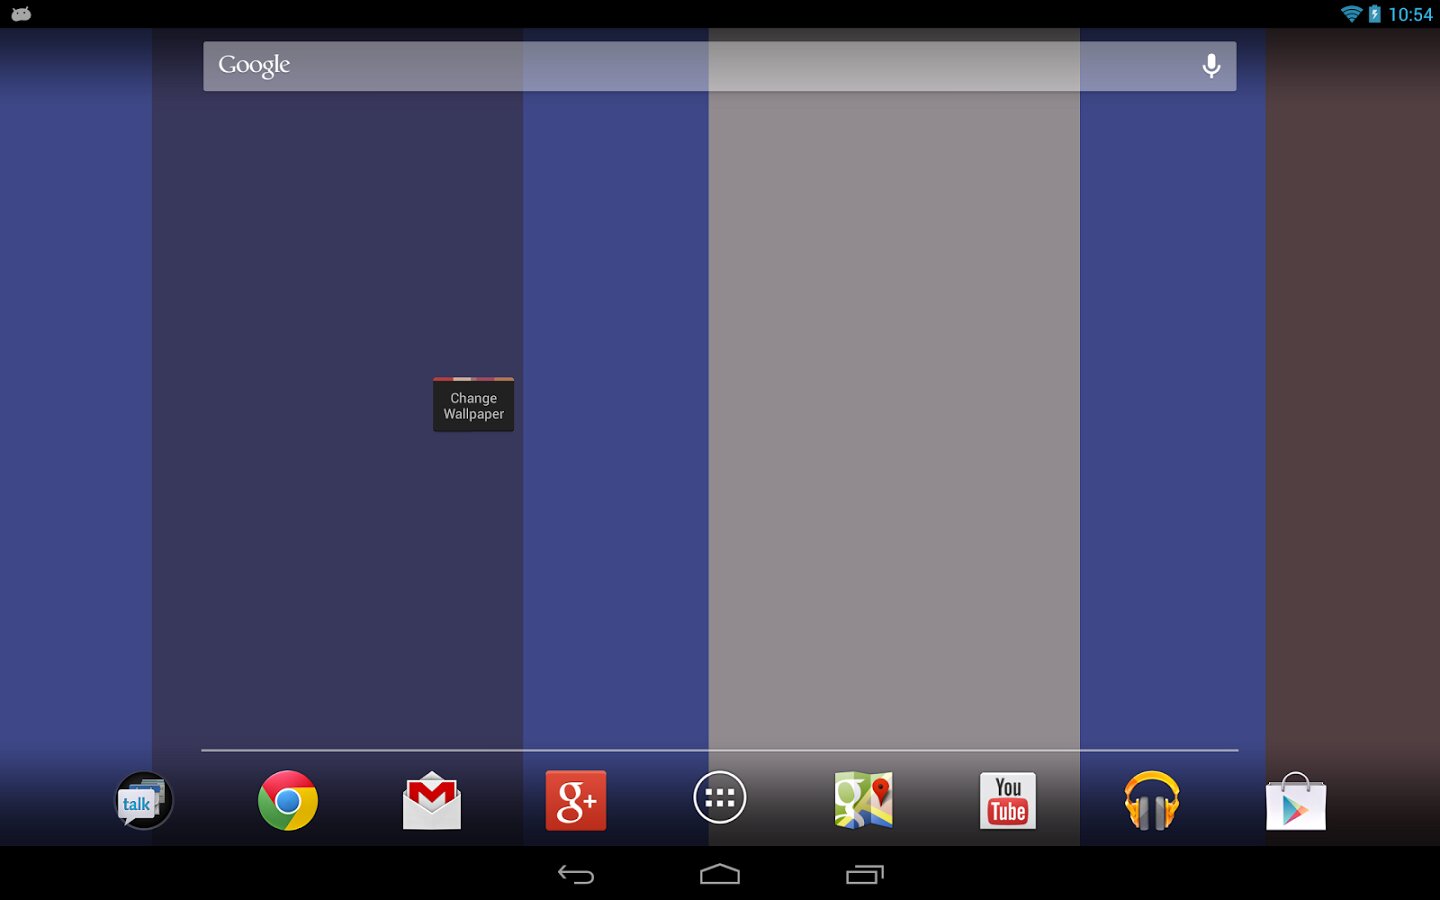Start voice search with the microphone
The image size is (1440, 900).
pyautogui.click(x=1211, y=66)
